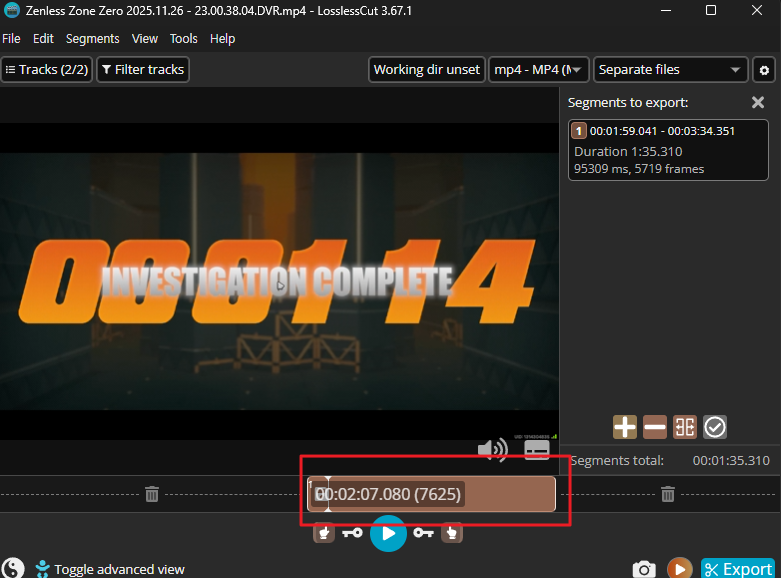Image resolution: width=781 pixels, height=578 pixels.
Task: Show the Tracks (2/2) panel
Action: pyautogui.click(x=47, y=70)
